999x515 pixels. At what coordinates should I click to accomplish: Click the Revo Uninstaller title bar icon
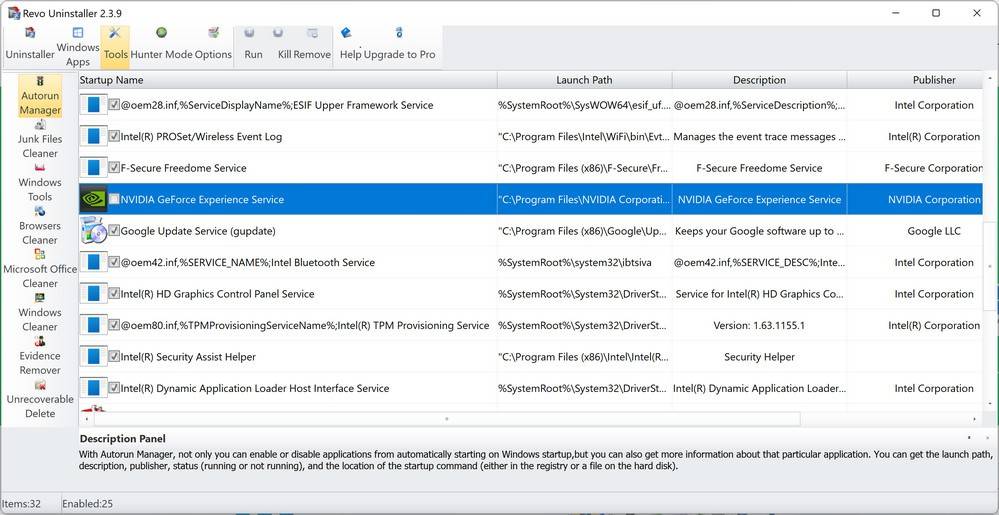[x=14, y=13]
